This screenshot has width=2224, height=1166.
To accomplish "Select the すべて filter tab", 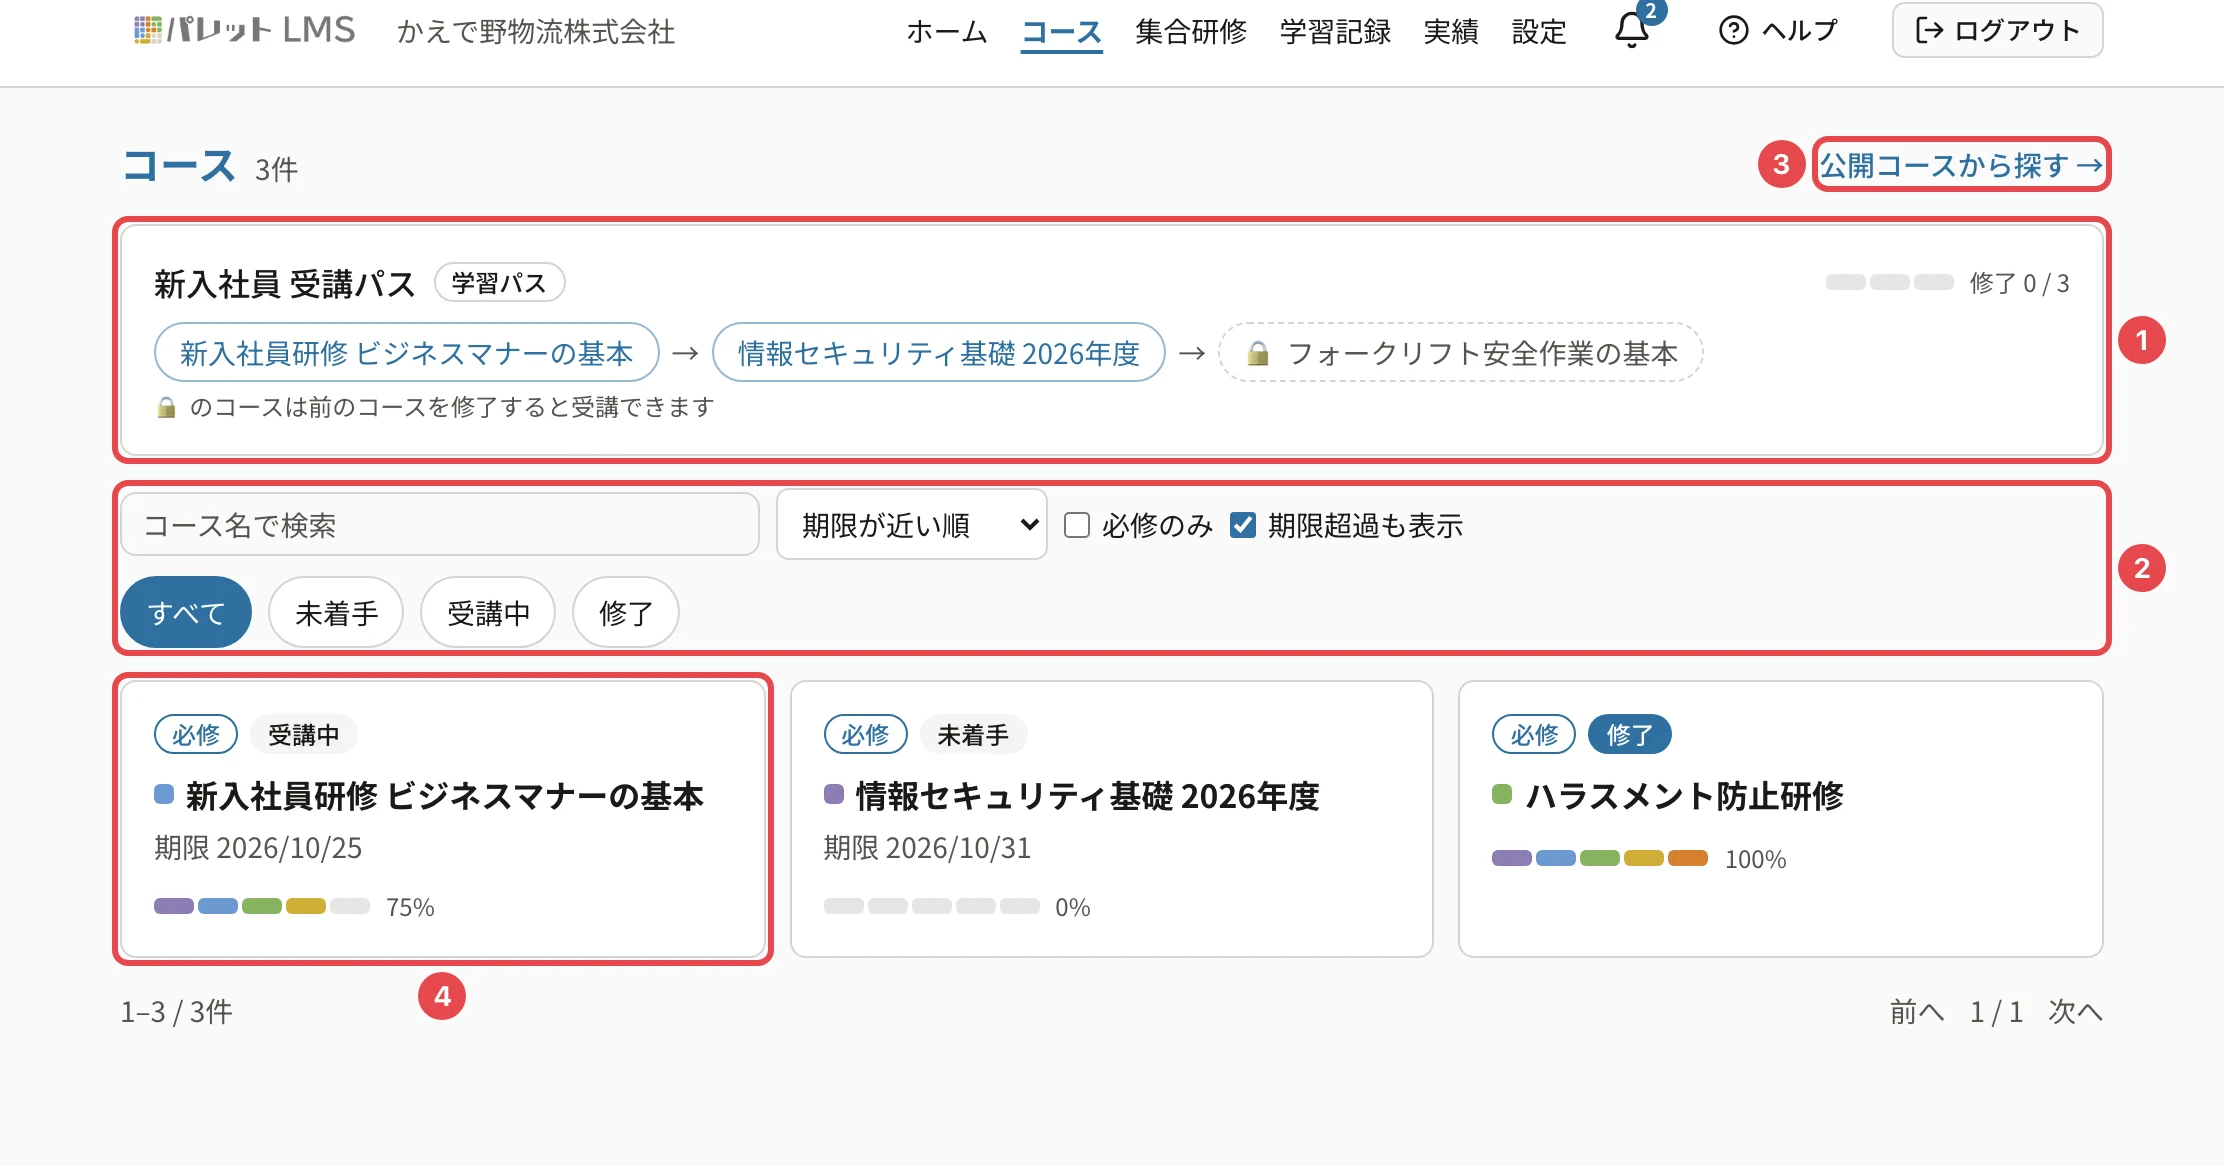I will 186,612.
